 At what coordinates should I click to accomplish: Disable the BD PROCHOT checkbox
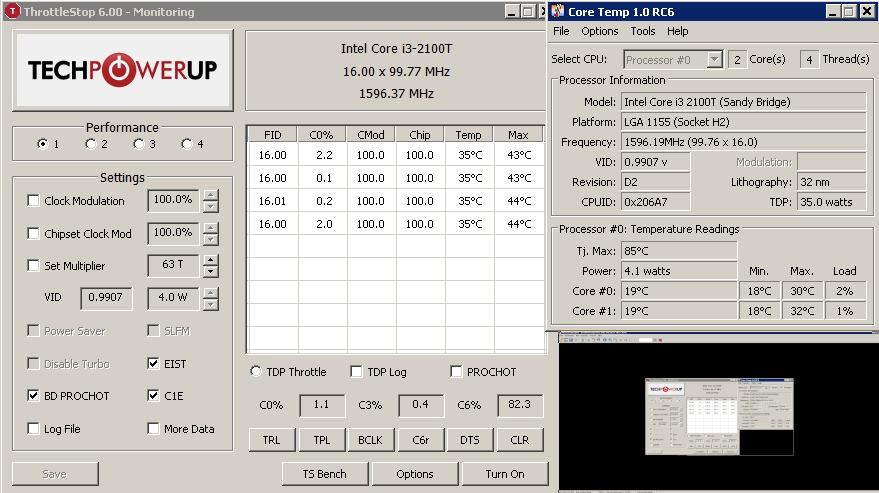33,395
